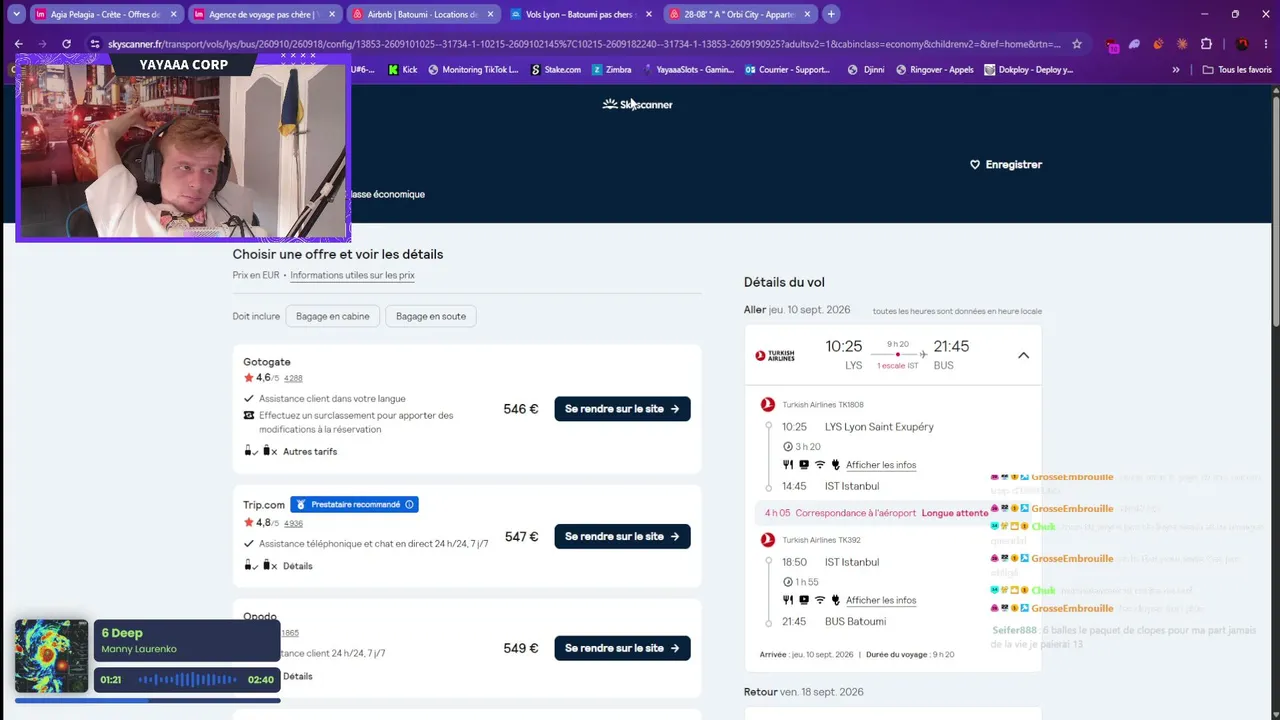This screenshot has width=1280, height=720.
Task: Close the Agia Pelagia tab
Action: coord(173,14)
